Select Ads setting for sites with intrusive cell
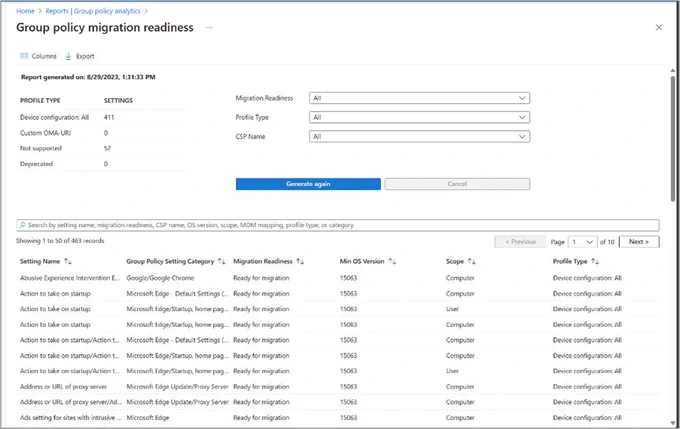 pyautogui.click(x=70, y=418)
